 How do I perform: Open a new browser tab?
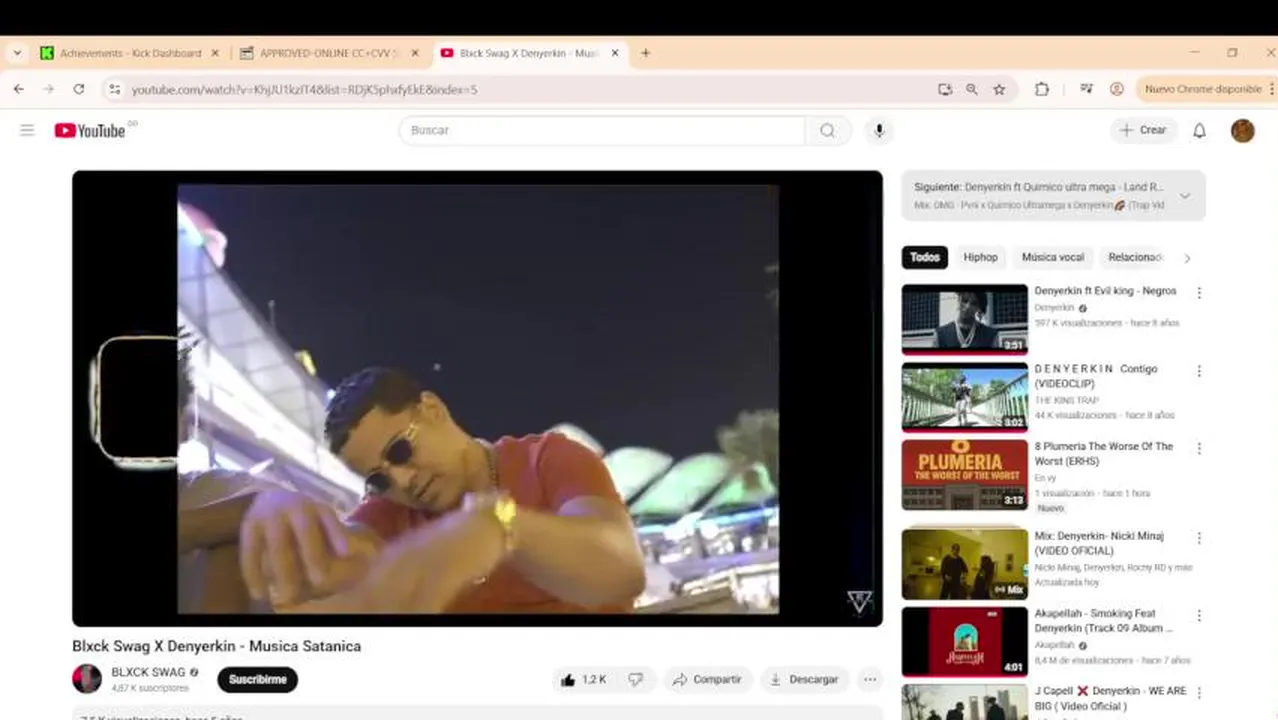pyautogui.click(x=645, y=53)
